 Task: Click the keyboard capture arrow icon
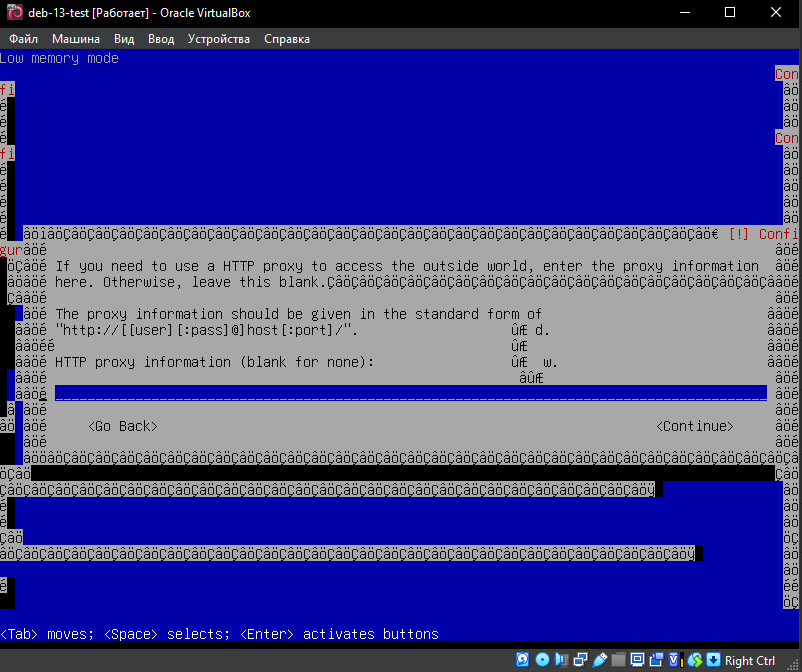point(713,660)
